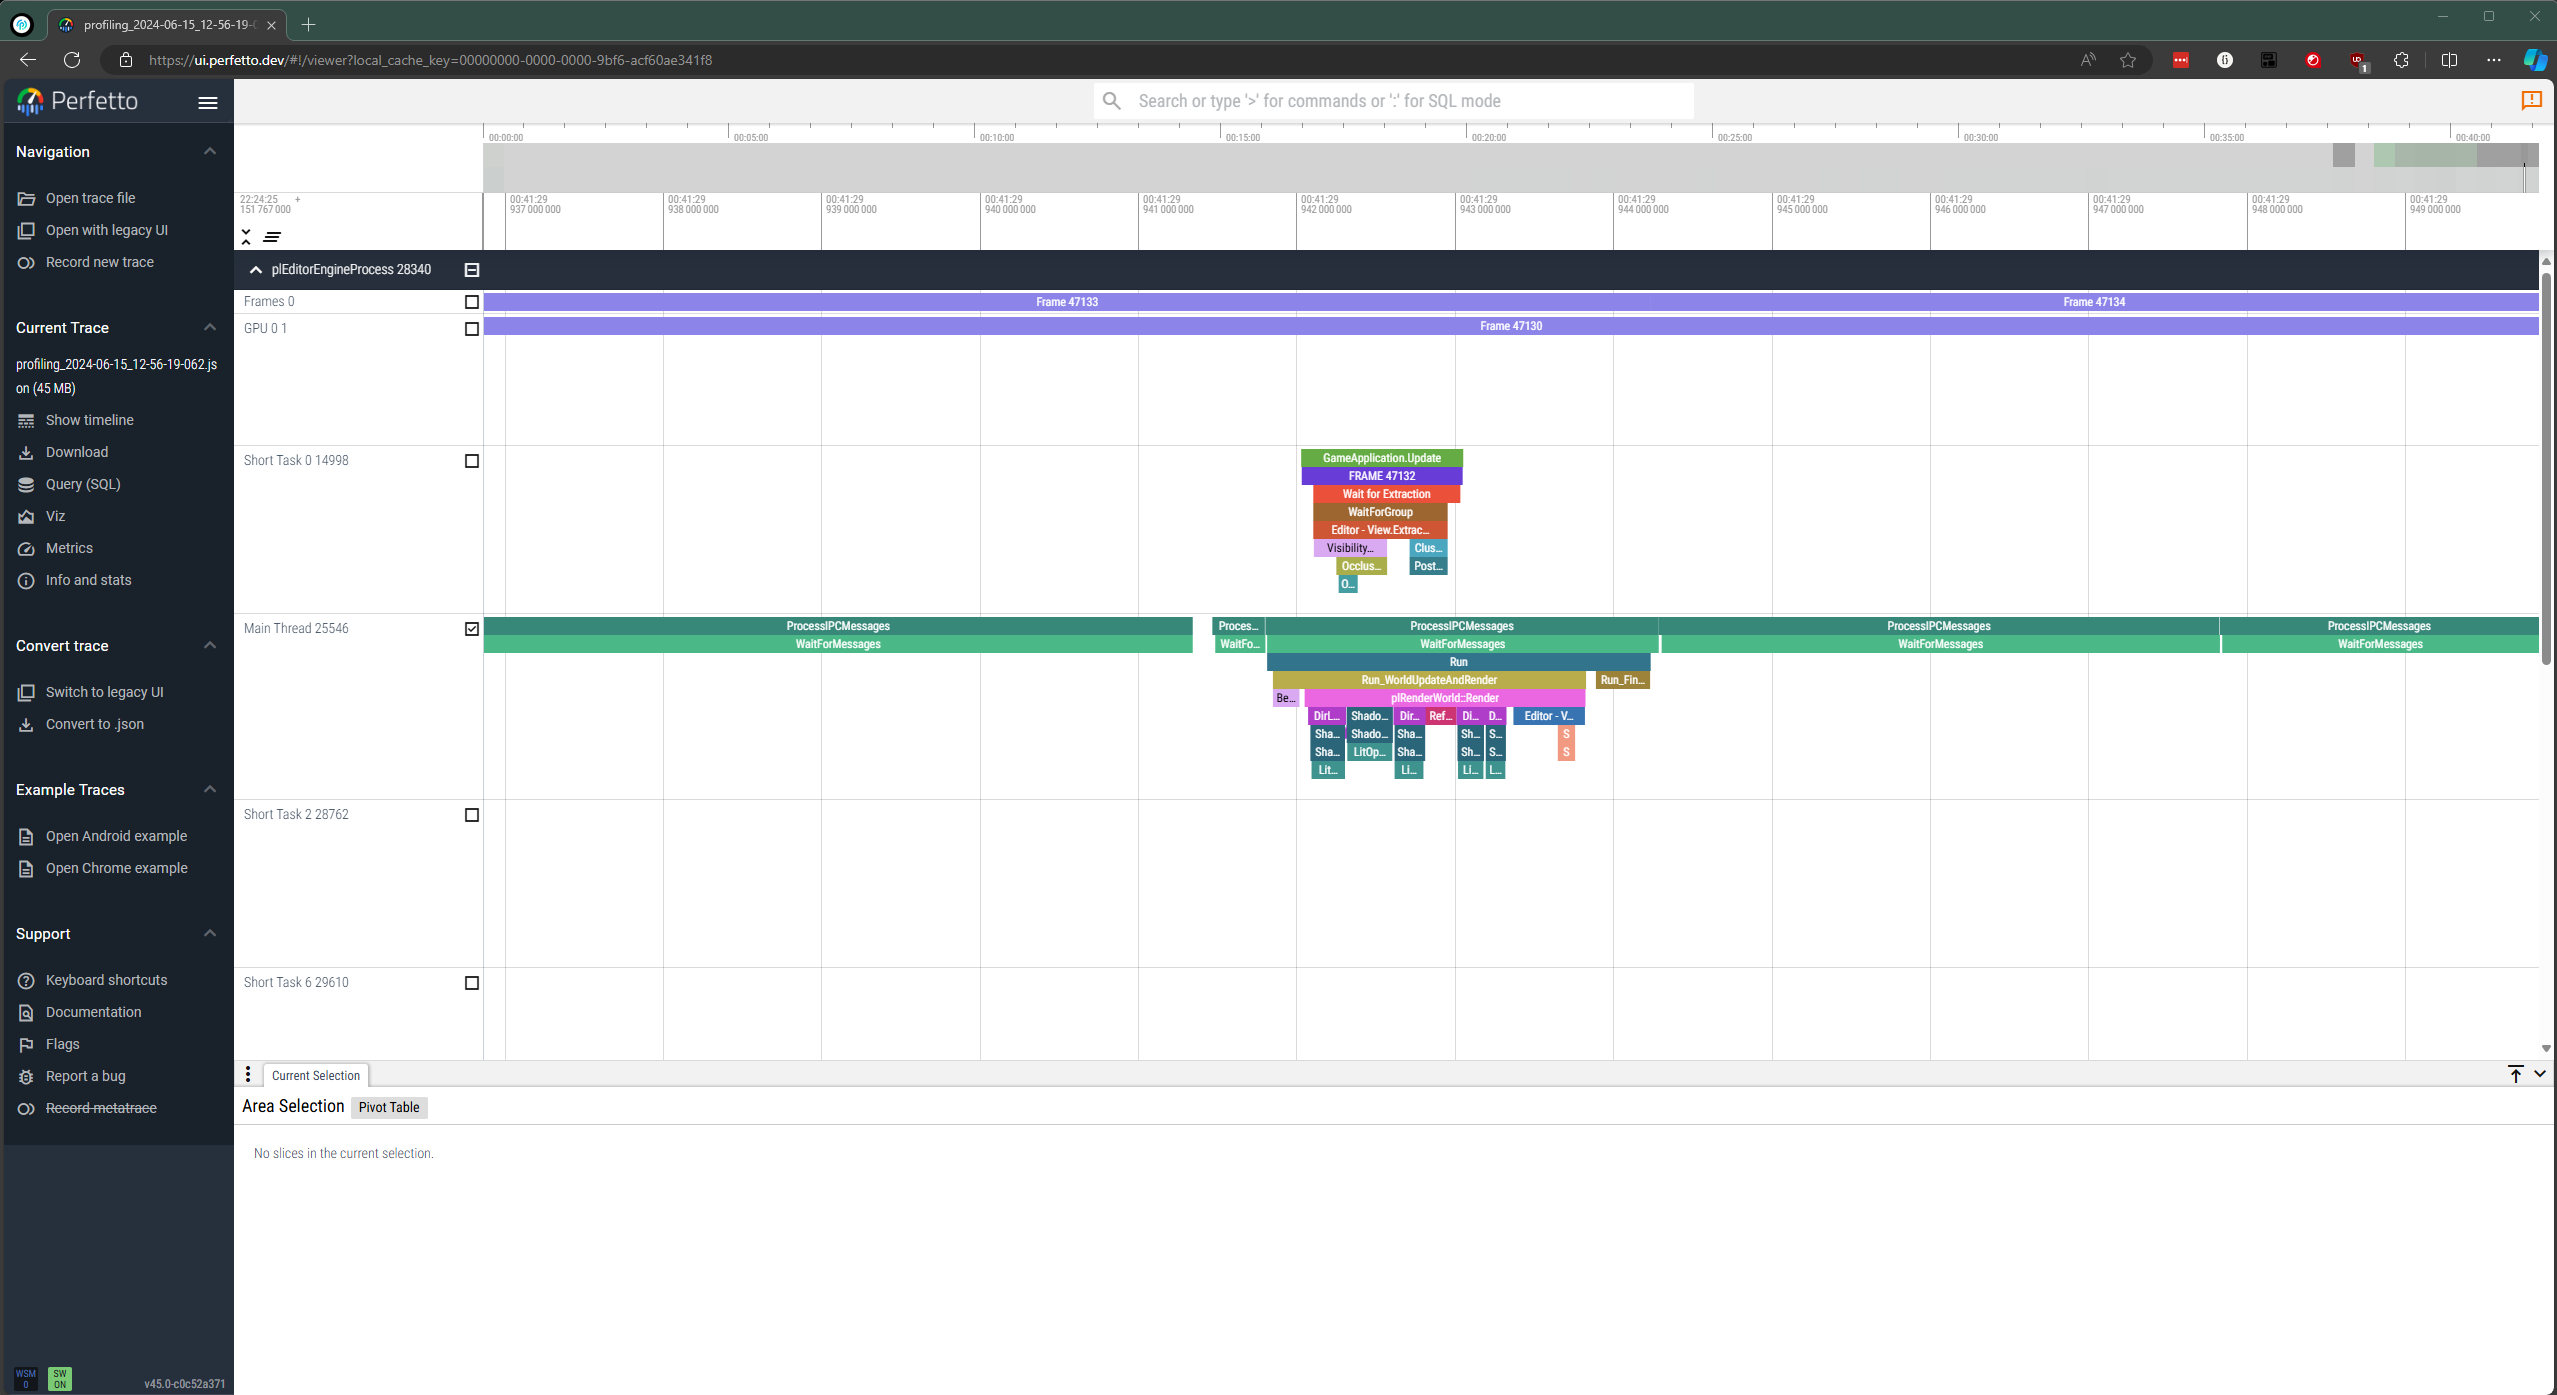Screen dimensions: 2557x1395
Task: Click the Frame 47133 timeline marker
Action: [x=1065, y=302]
